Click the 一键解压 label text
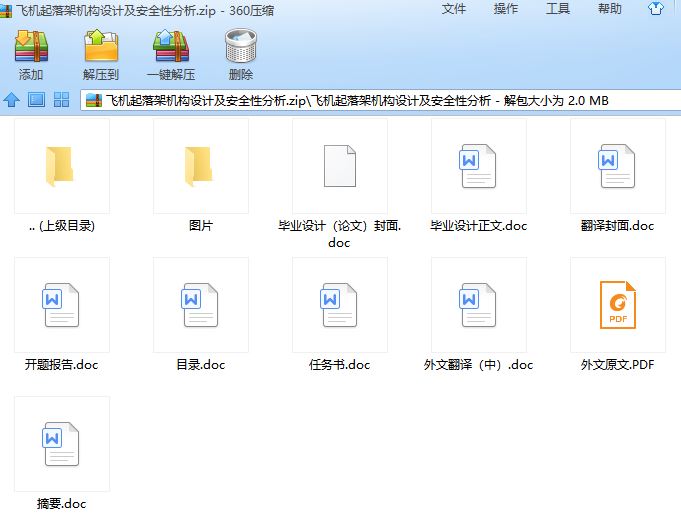 (x=171, y=75)
